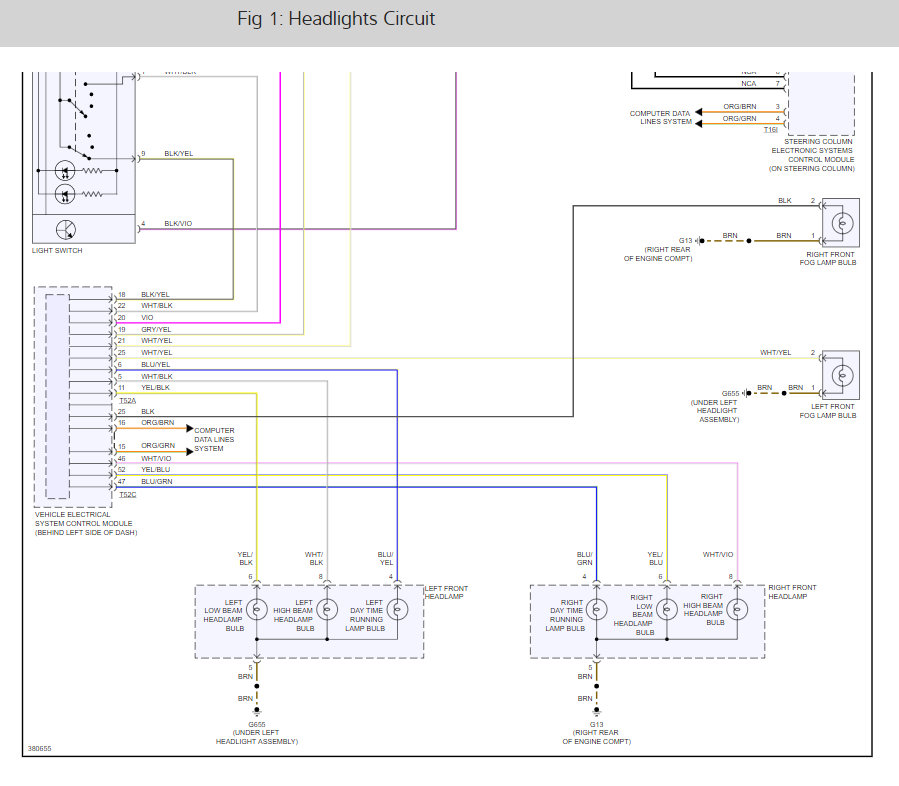The height and width of the screenshot is (786, 899).
Task: Click the left low beam headlamp bulb symbol
Action: click(256, 609)
